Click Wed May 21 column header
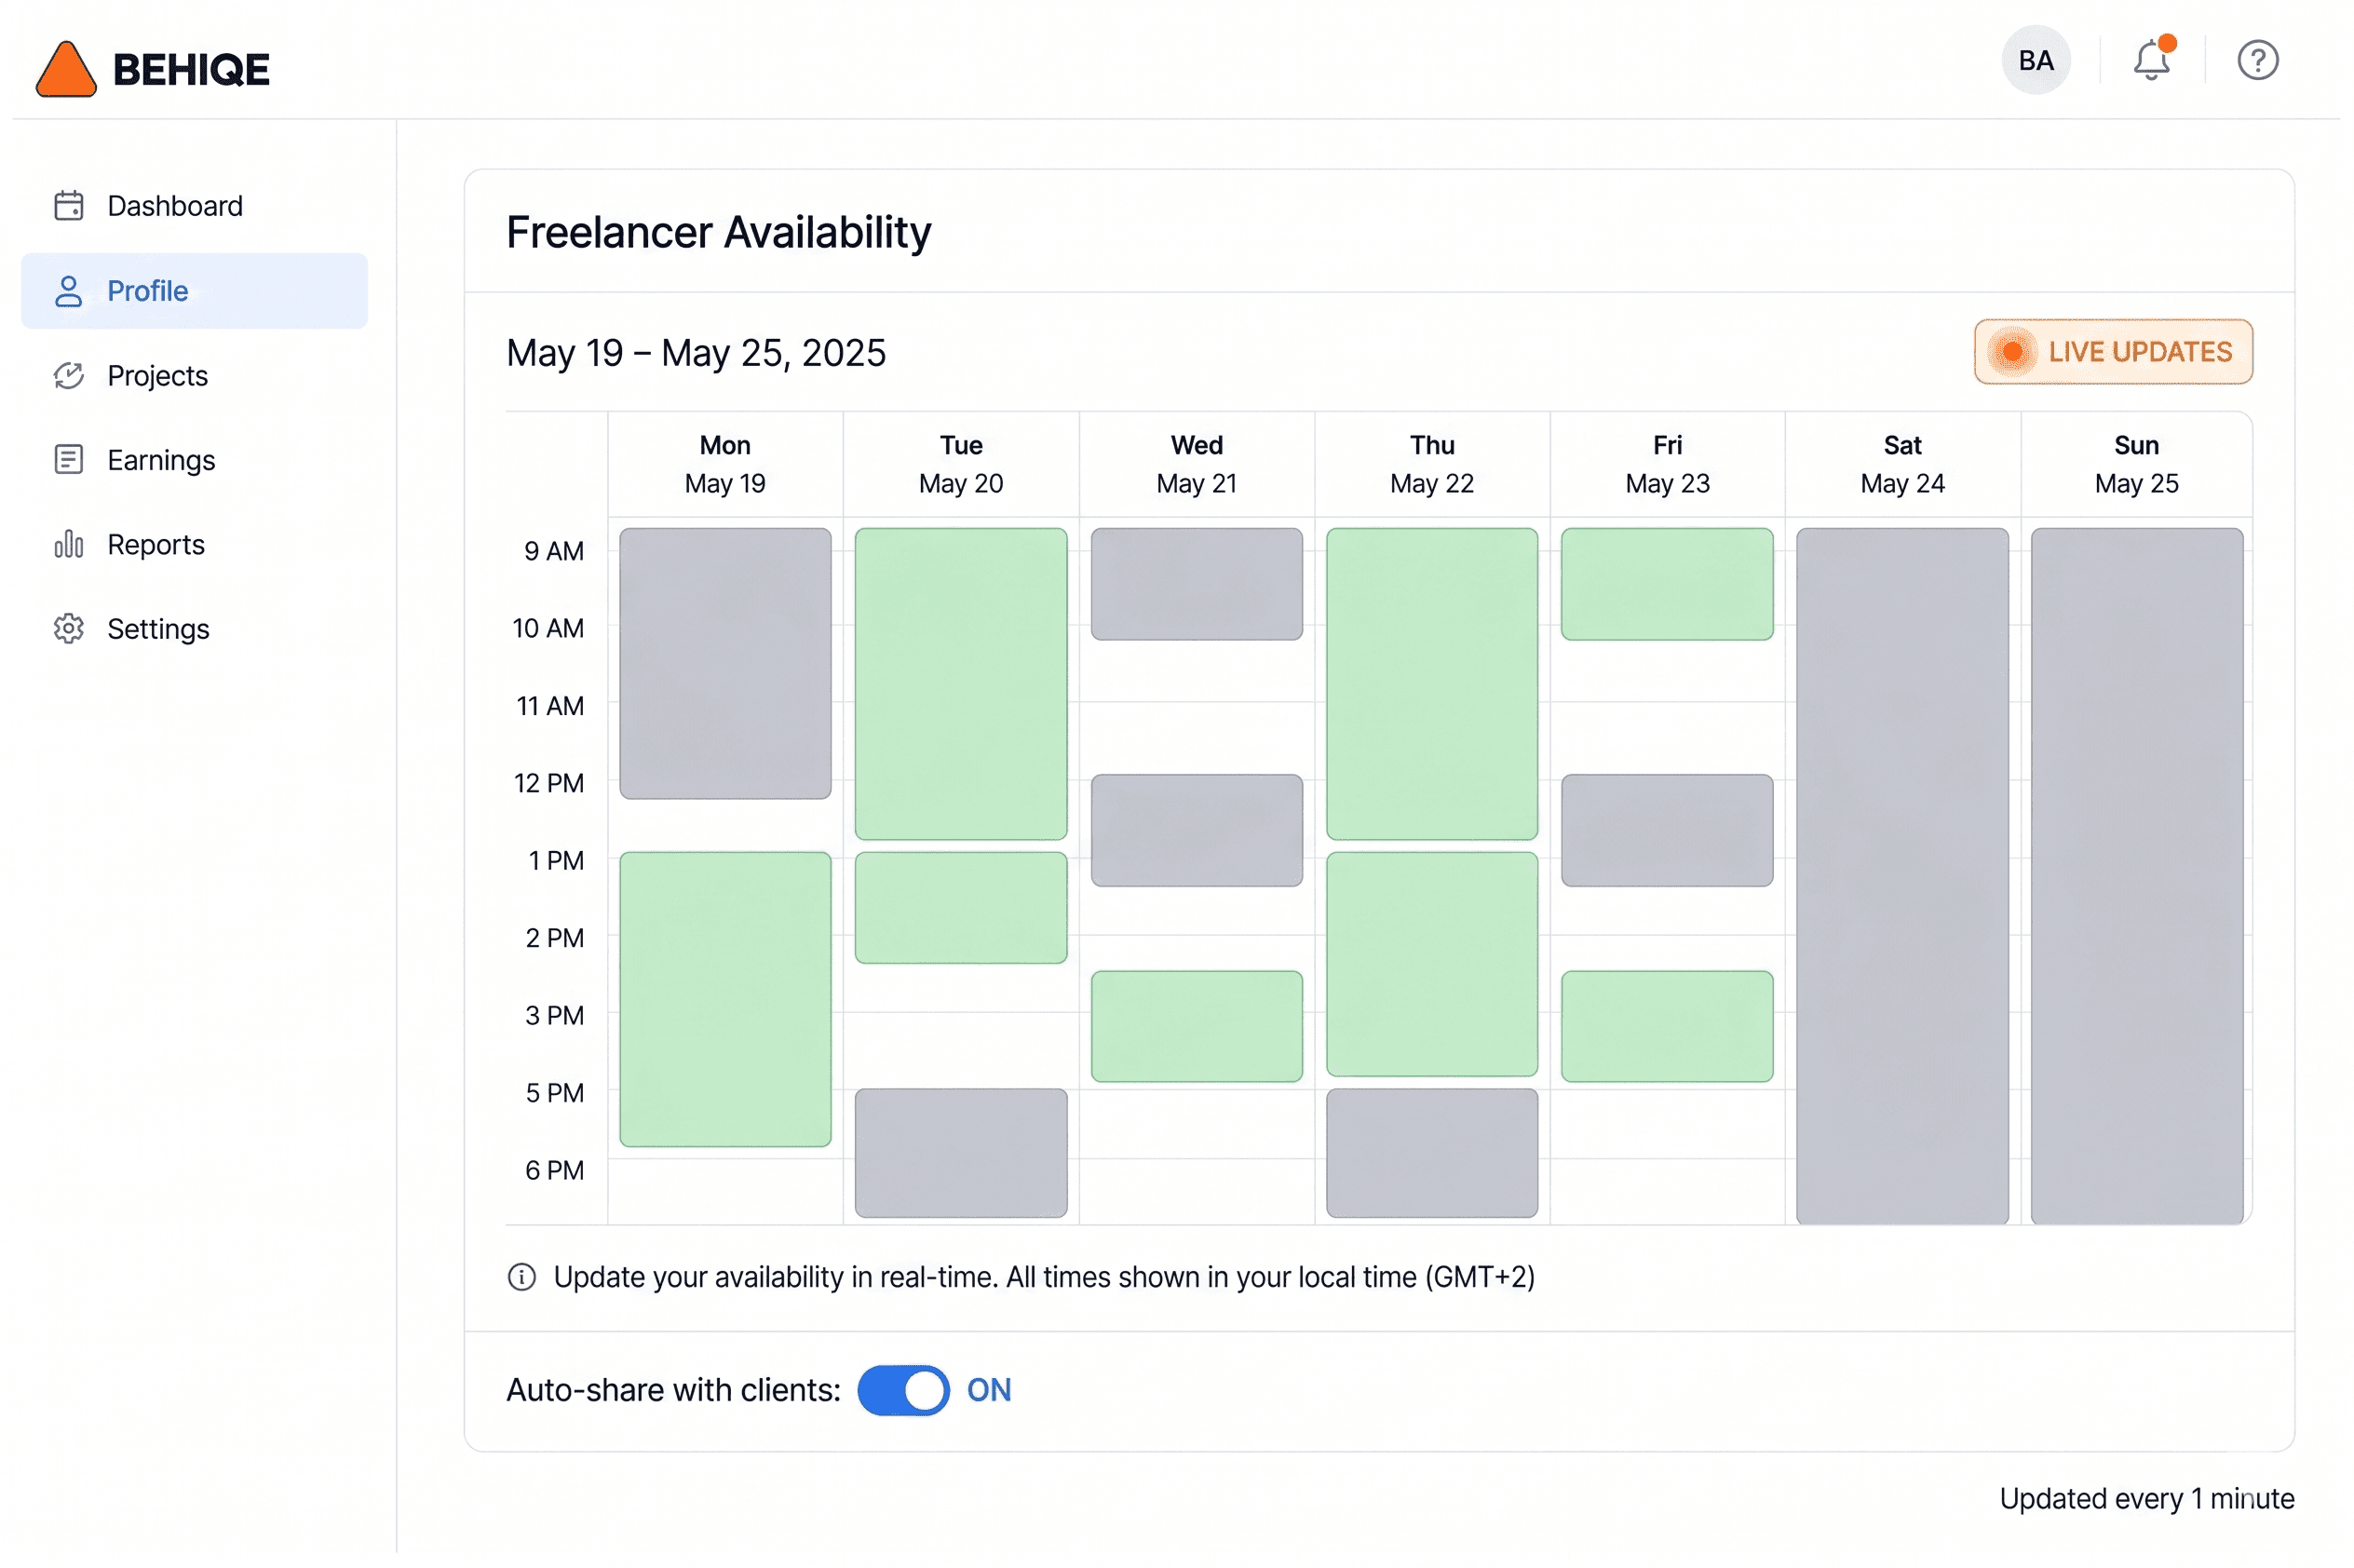 (x=1197, y=465)
